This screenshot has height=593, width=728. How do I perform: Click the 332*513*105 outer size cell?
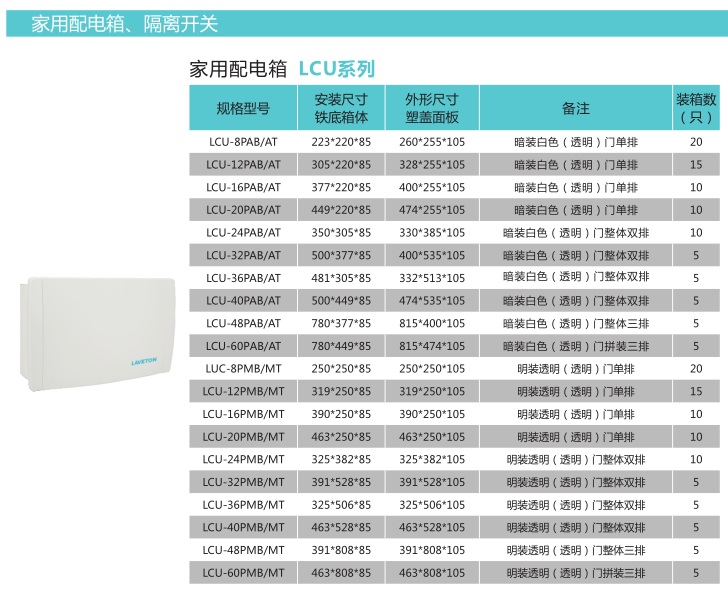coord(432,278)
